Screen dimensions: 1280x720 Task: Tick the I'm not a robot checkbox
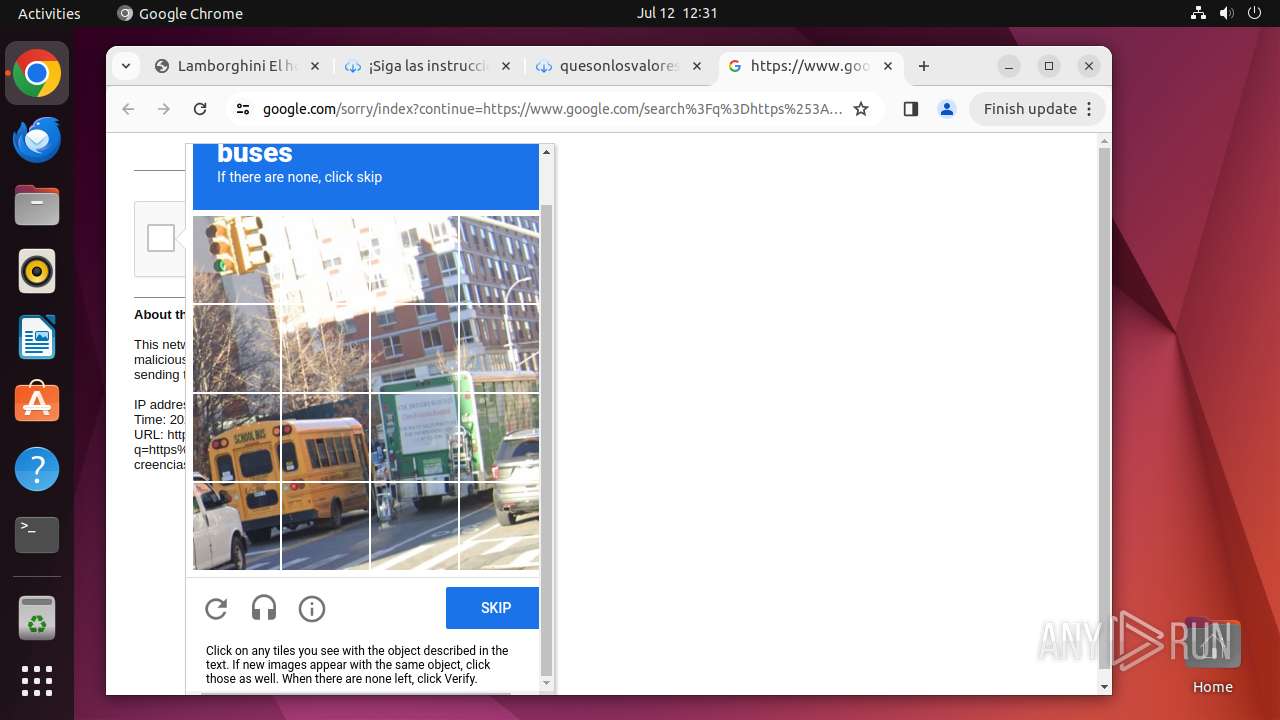coord(161,238)
